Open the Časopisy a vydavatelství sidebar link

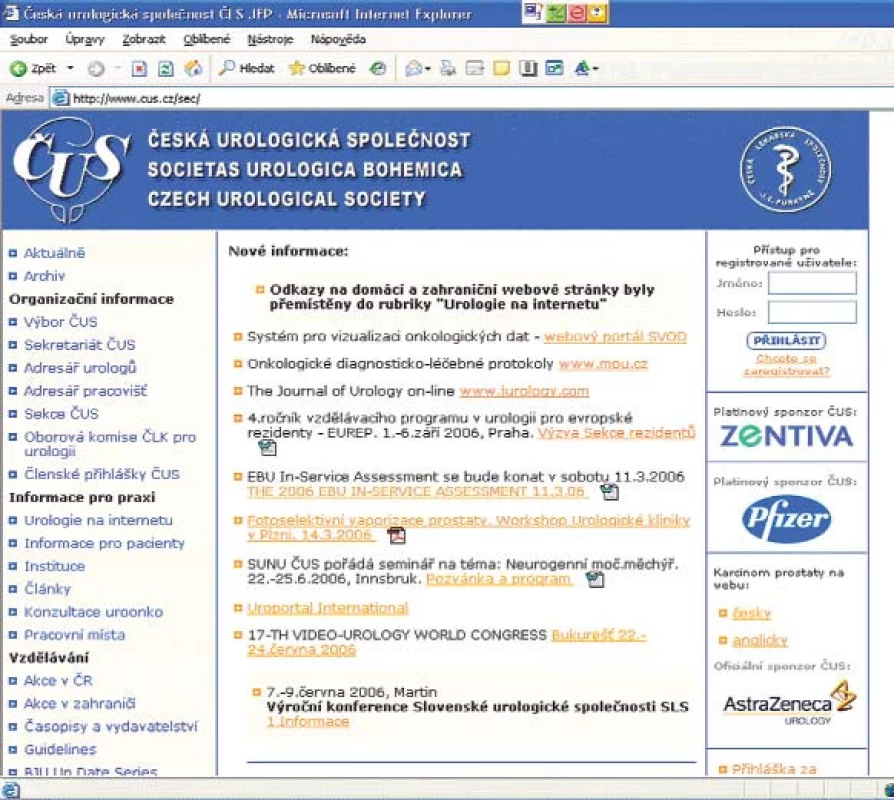pyautogui.click(x=111, y=726)
